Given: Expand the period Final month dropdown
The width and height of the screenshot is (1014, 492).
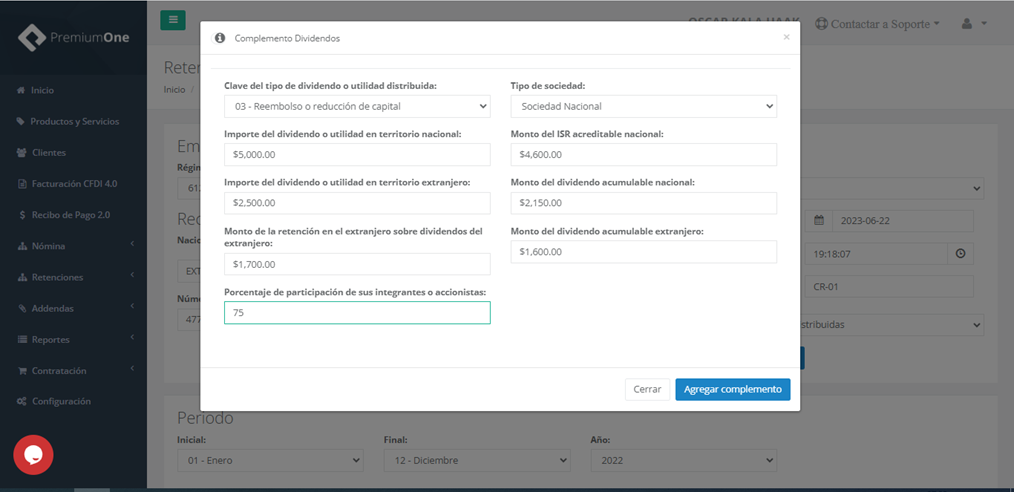Looking at the screenshot, I should point(476,460).
